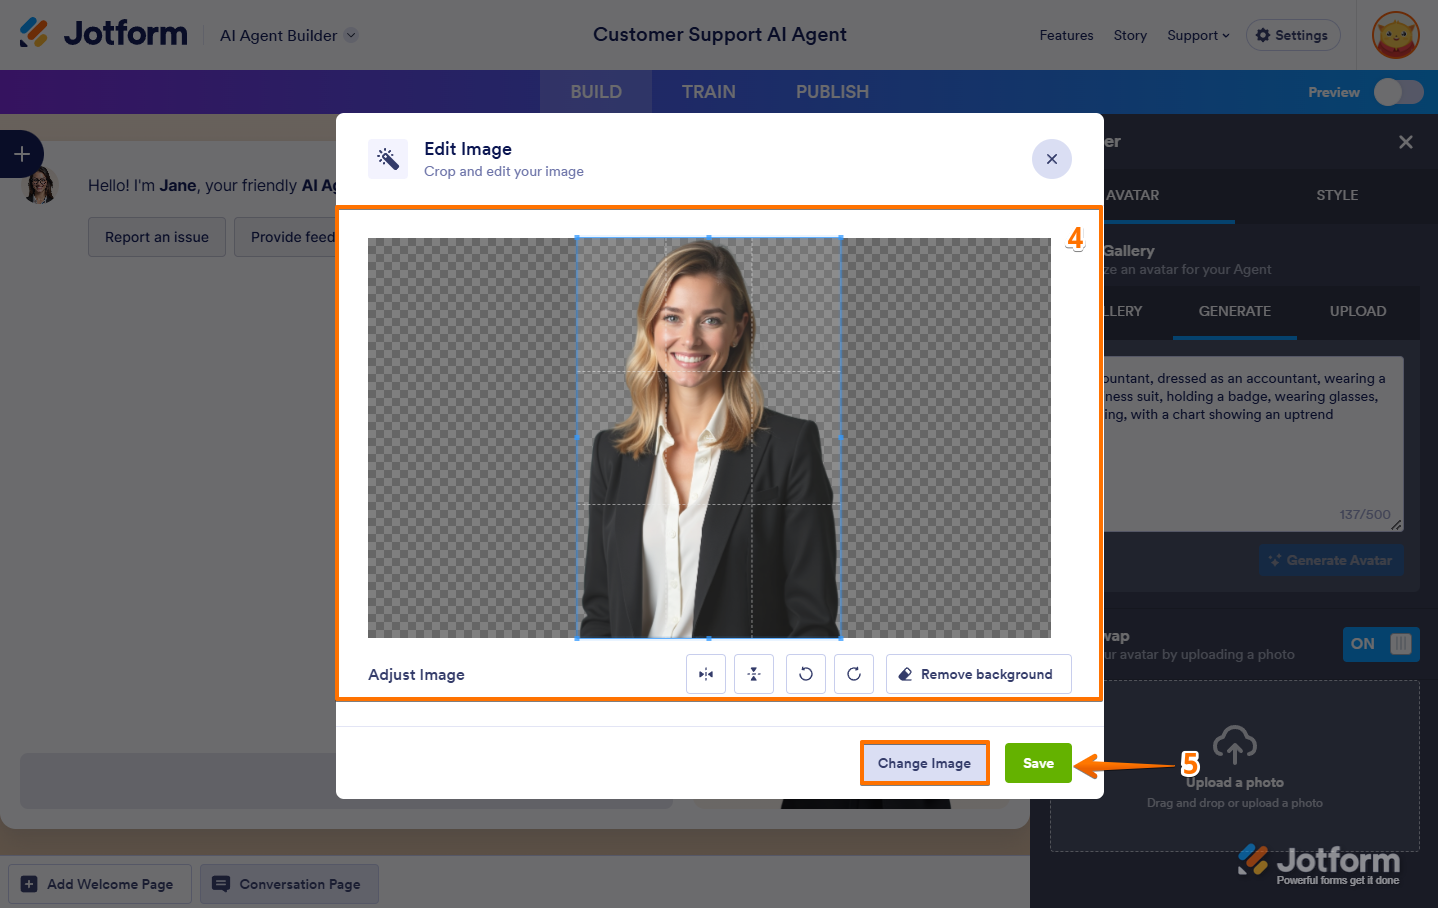Click Add Welcome Page button
The height and width of the screenshot is (908, 1438).
(x=99, y=884)
